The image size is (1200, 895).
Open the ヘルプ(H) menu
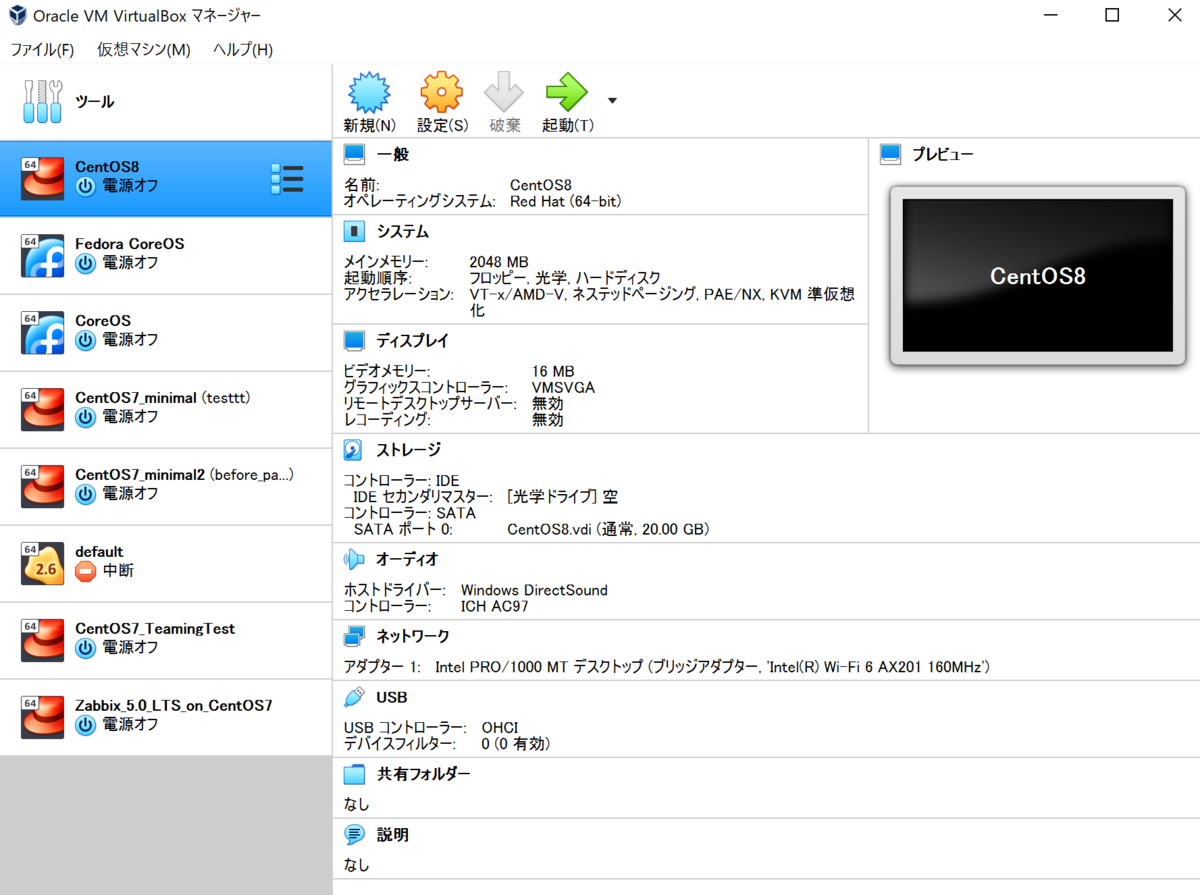pyautogui.click(x=240, y=49)
